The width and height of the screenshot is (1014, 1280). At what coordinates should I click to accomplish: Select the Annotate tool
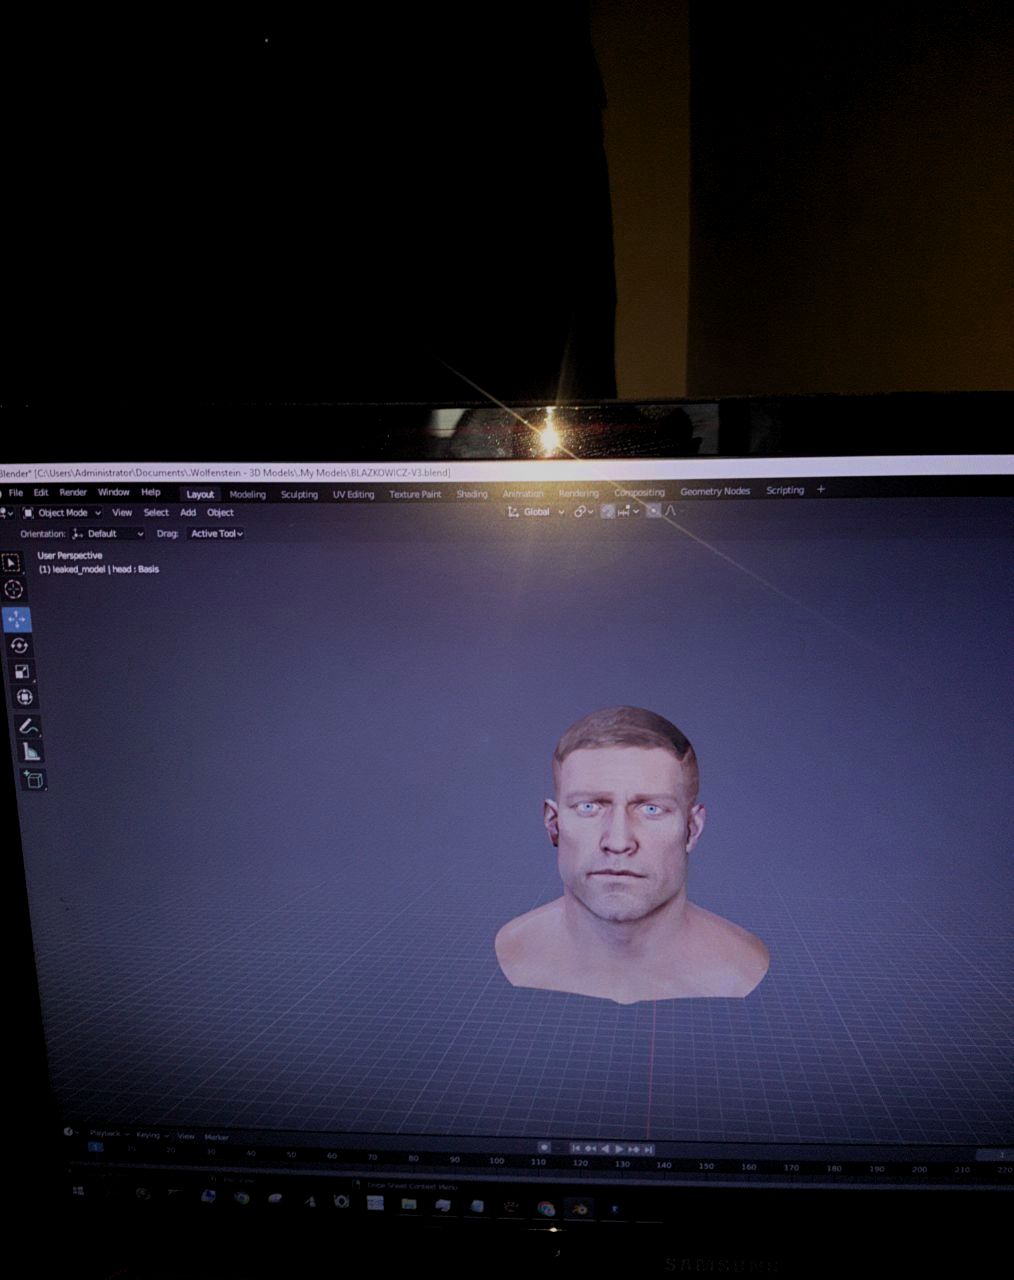pos(28,726)
